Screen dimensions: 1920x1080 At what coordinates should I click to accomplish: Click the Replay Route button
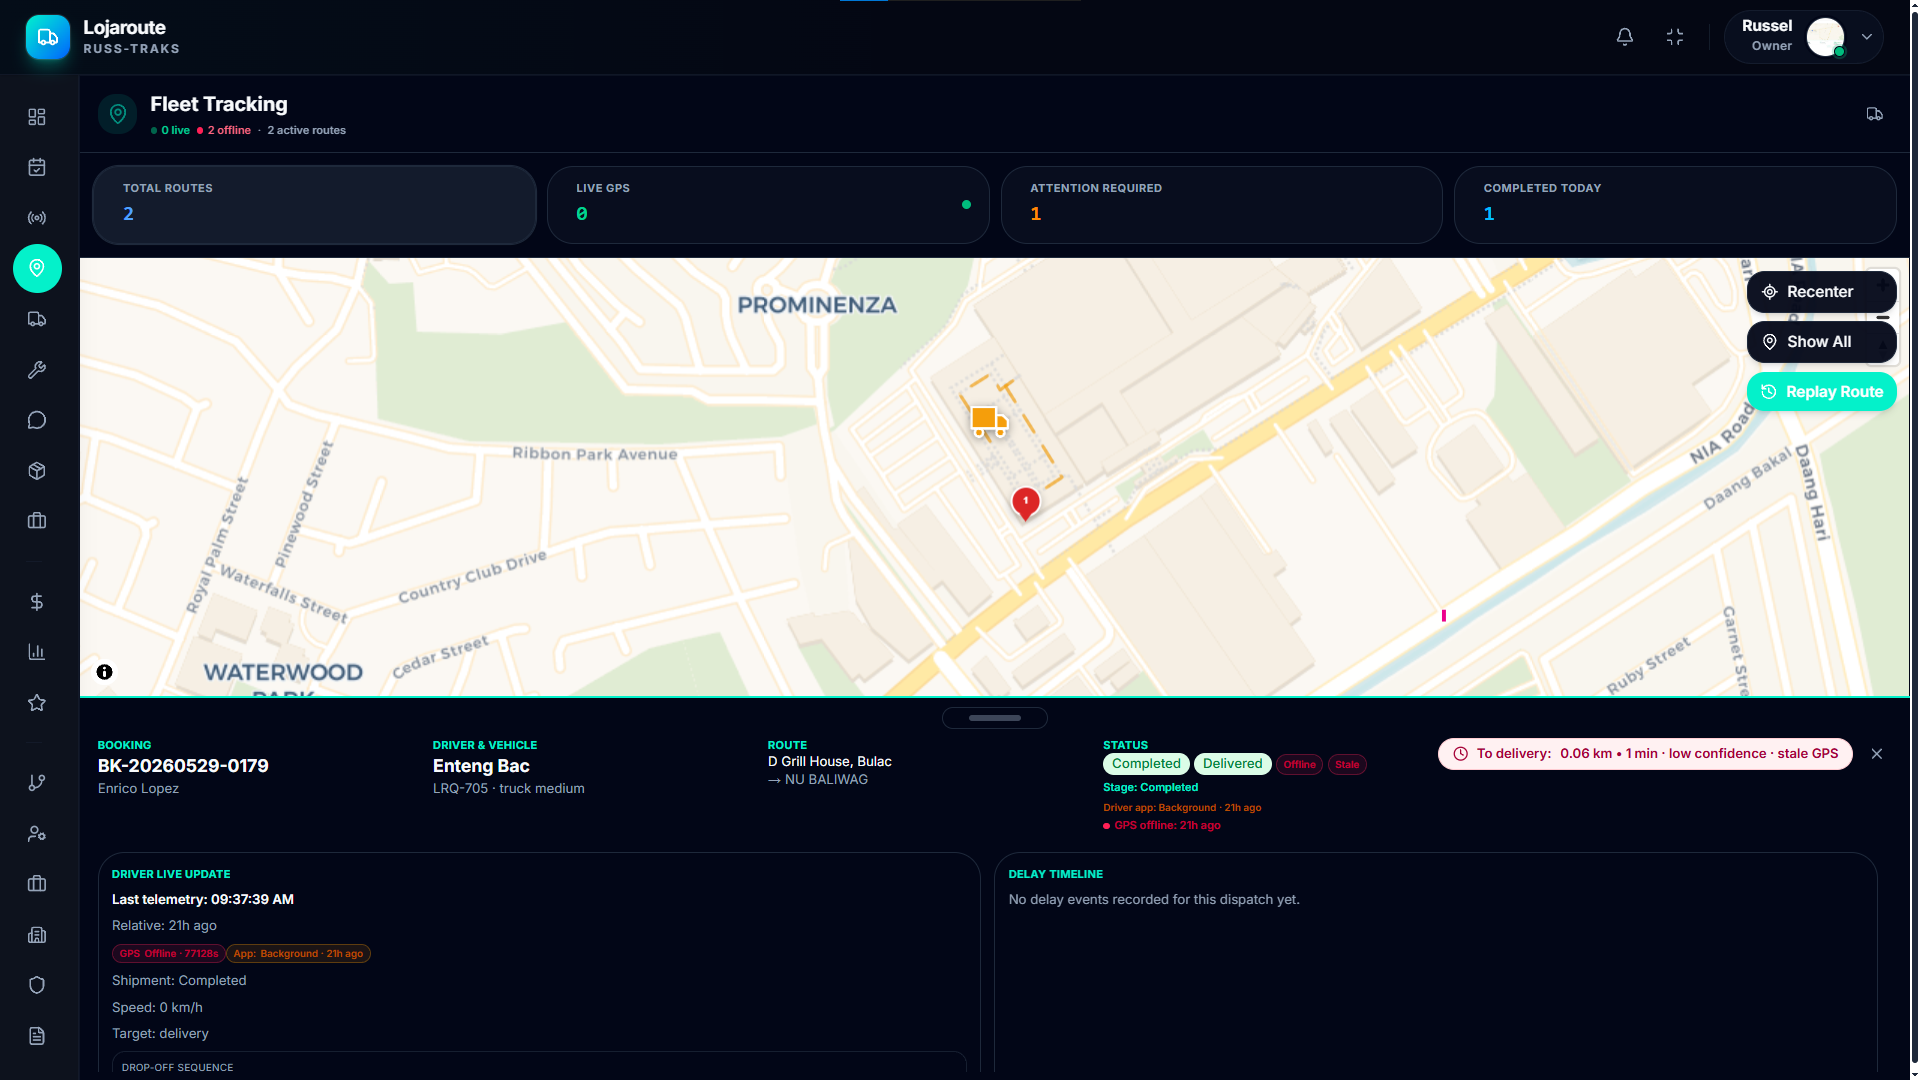click(x=1821, y=392)
